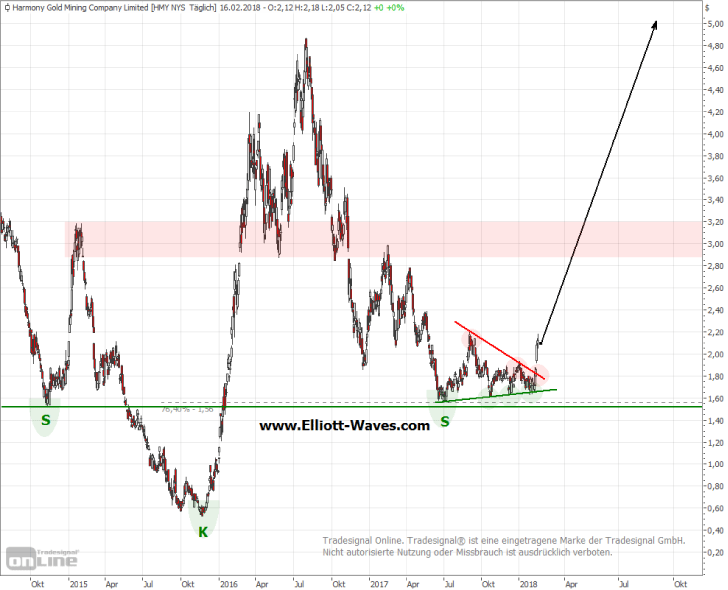Open the www.Elliott-Waves.com link
Screen dimensions: 728x590
pos(344,425)
